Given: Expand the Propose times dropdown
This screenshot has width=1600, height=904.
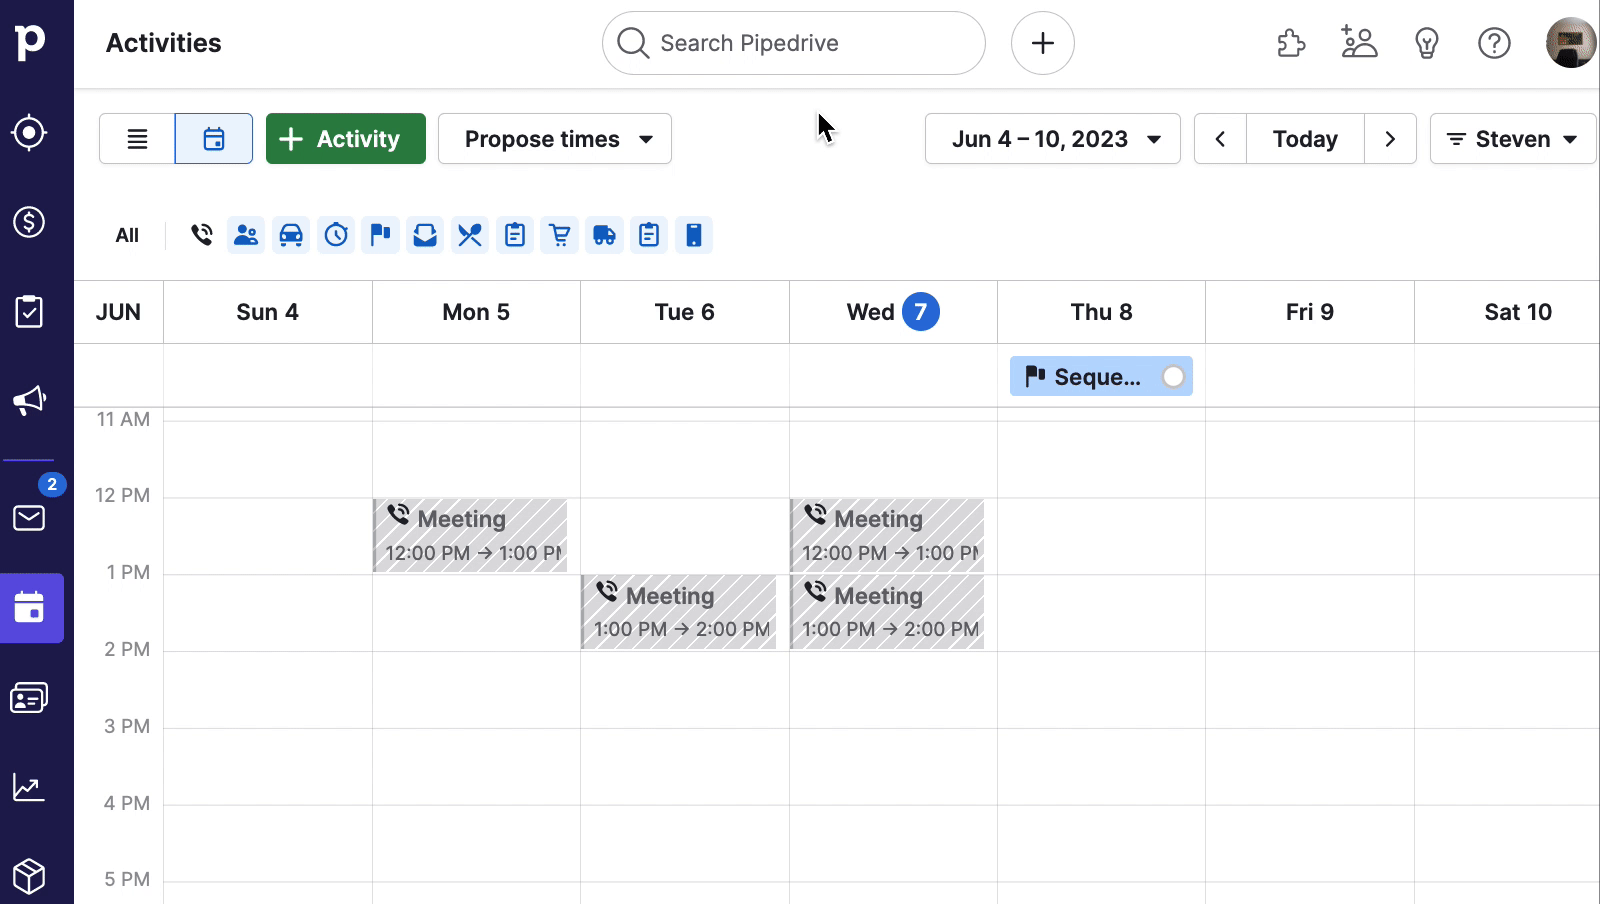Looking at the screenshot, I should pos(554,138).
